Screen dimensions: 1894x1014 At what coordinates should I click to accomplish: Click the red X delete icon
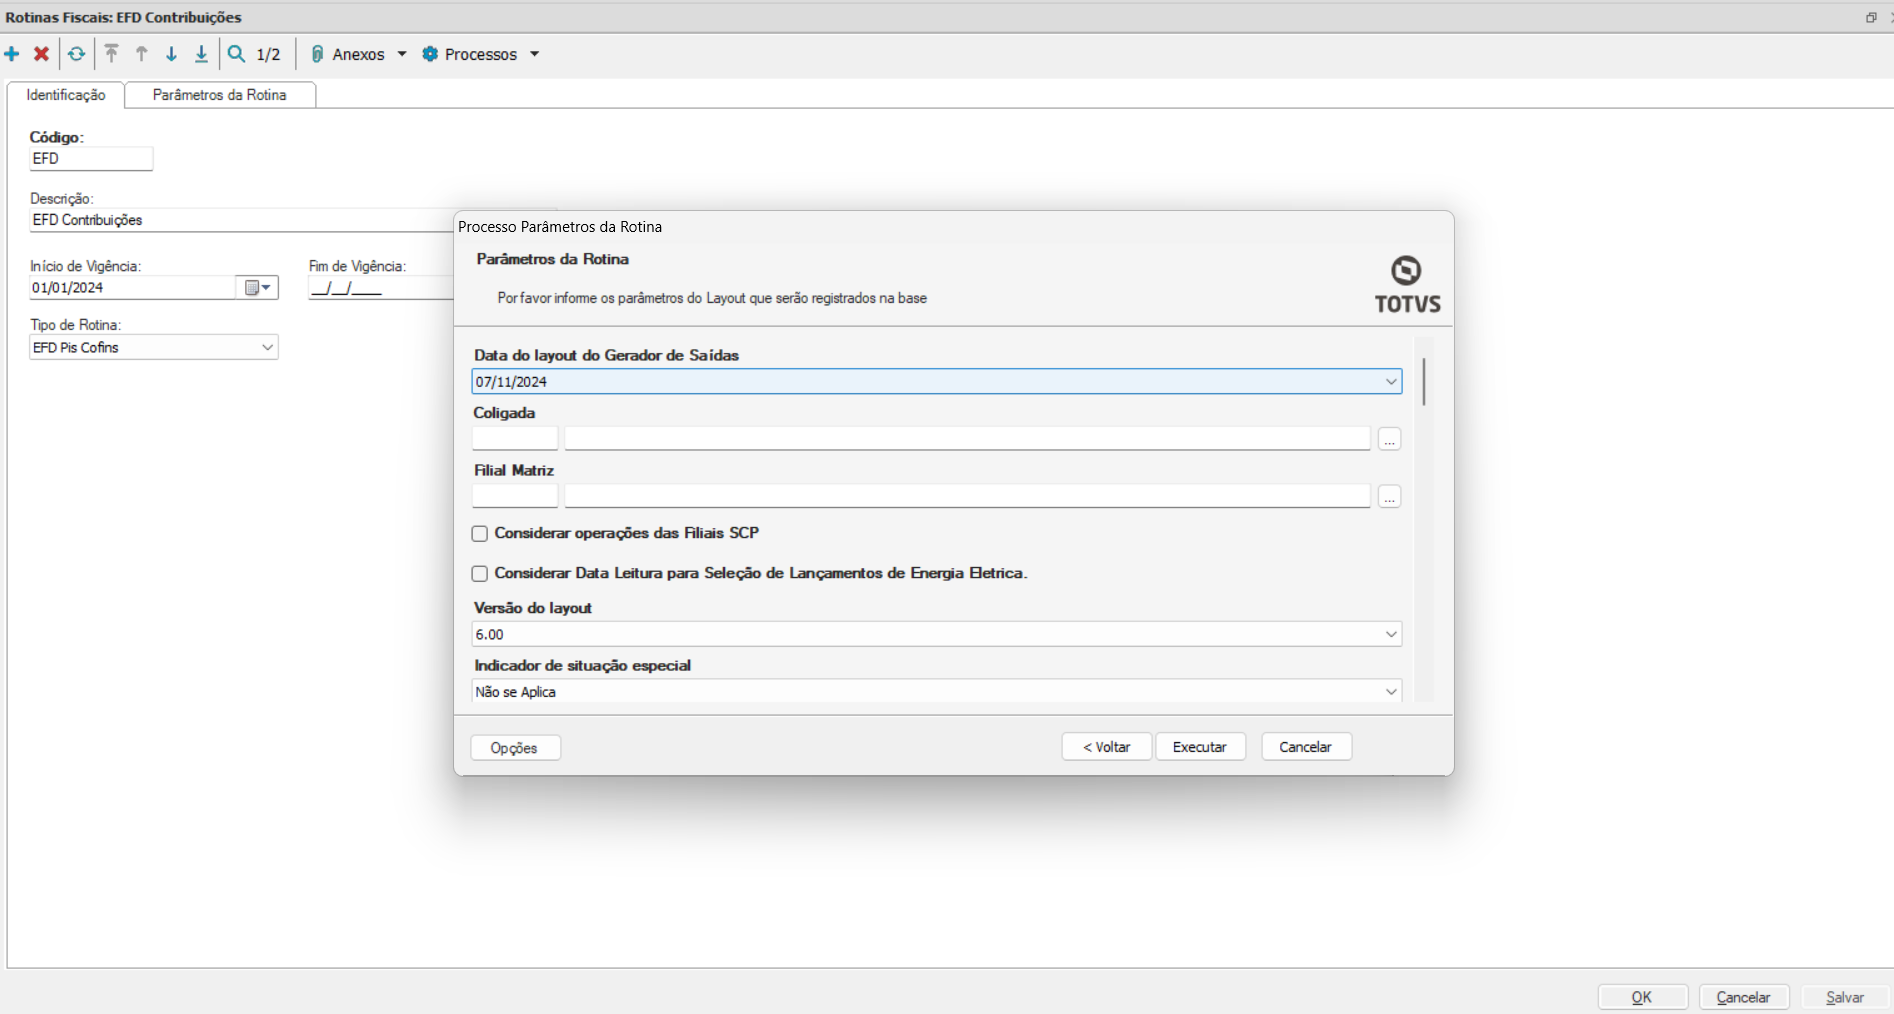point(42,54)
